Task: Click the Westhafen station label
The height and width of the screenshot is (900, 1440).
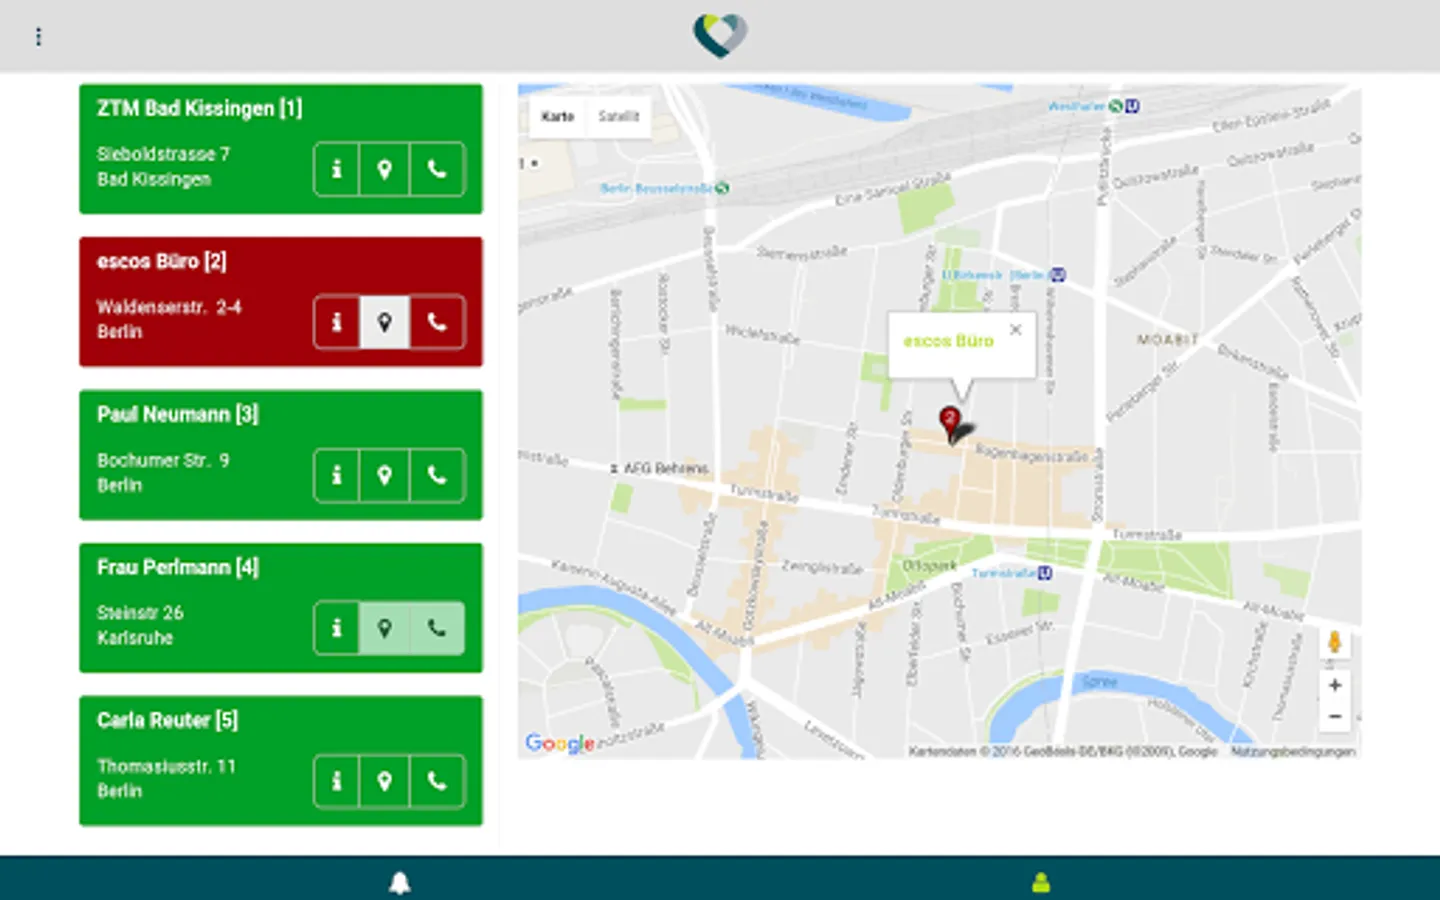Action: (1076, 106)
